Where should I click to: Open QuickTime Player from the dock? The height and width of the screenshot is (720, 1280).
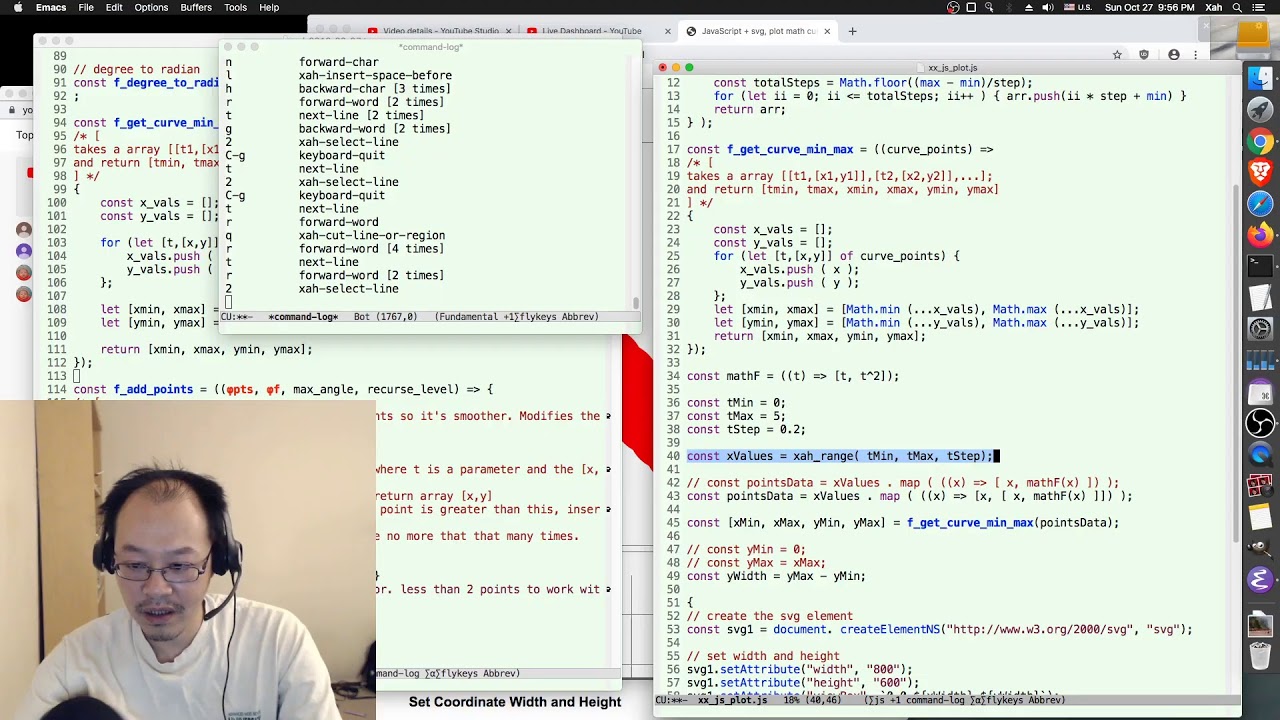(1260, 453)
